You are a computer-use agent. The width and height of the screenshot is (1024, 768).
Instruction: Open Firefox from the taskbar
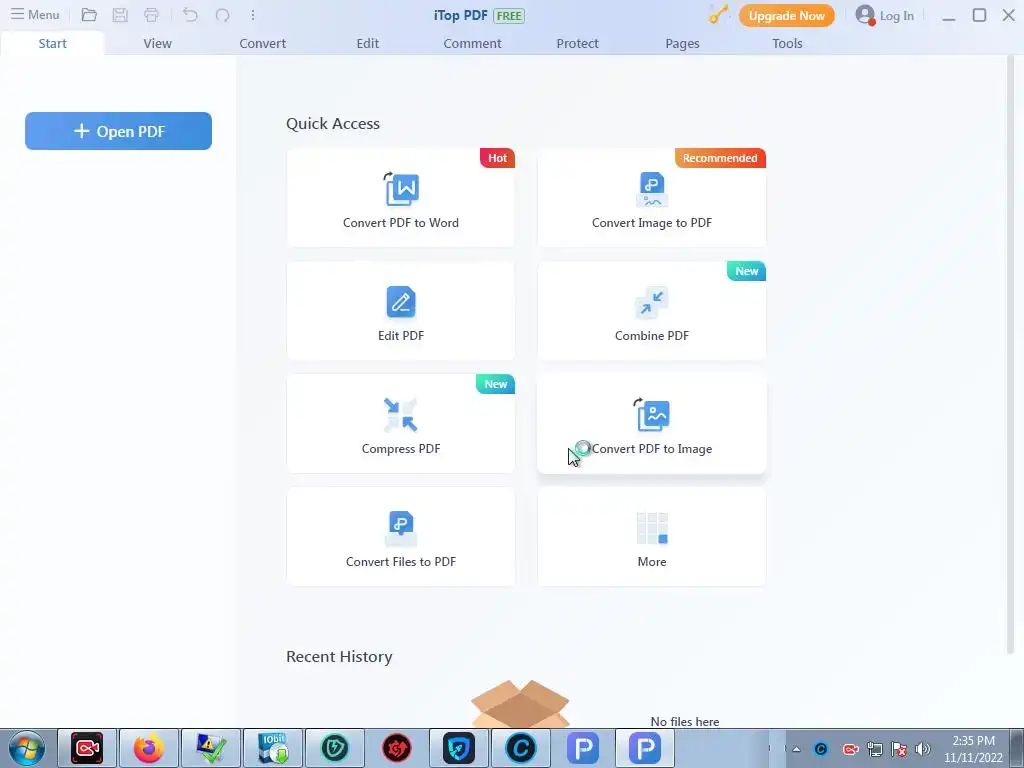pos(149,748)
